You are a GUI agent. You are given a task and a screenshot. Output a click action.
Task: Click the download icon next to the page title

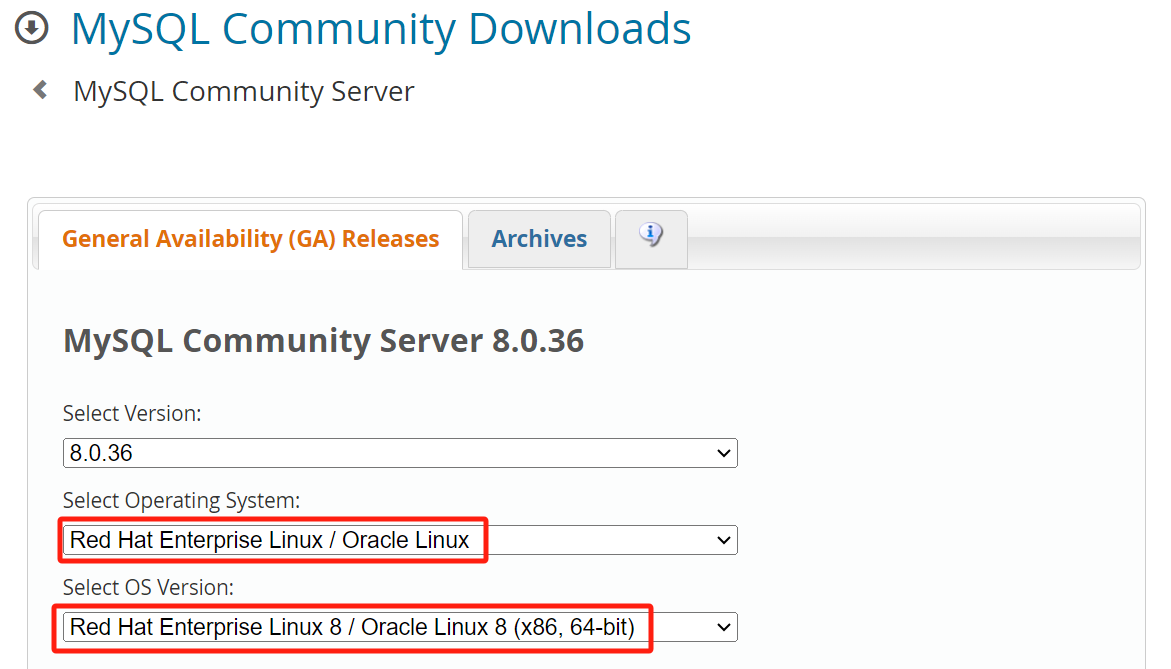(30, 28)
